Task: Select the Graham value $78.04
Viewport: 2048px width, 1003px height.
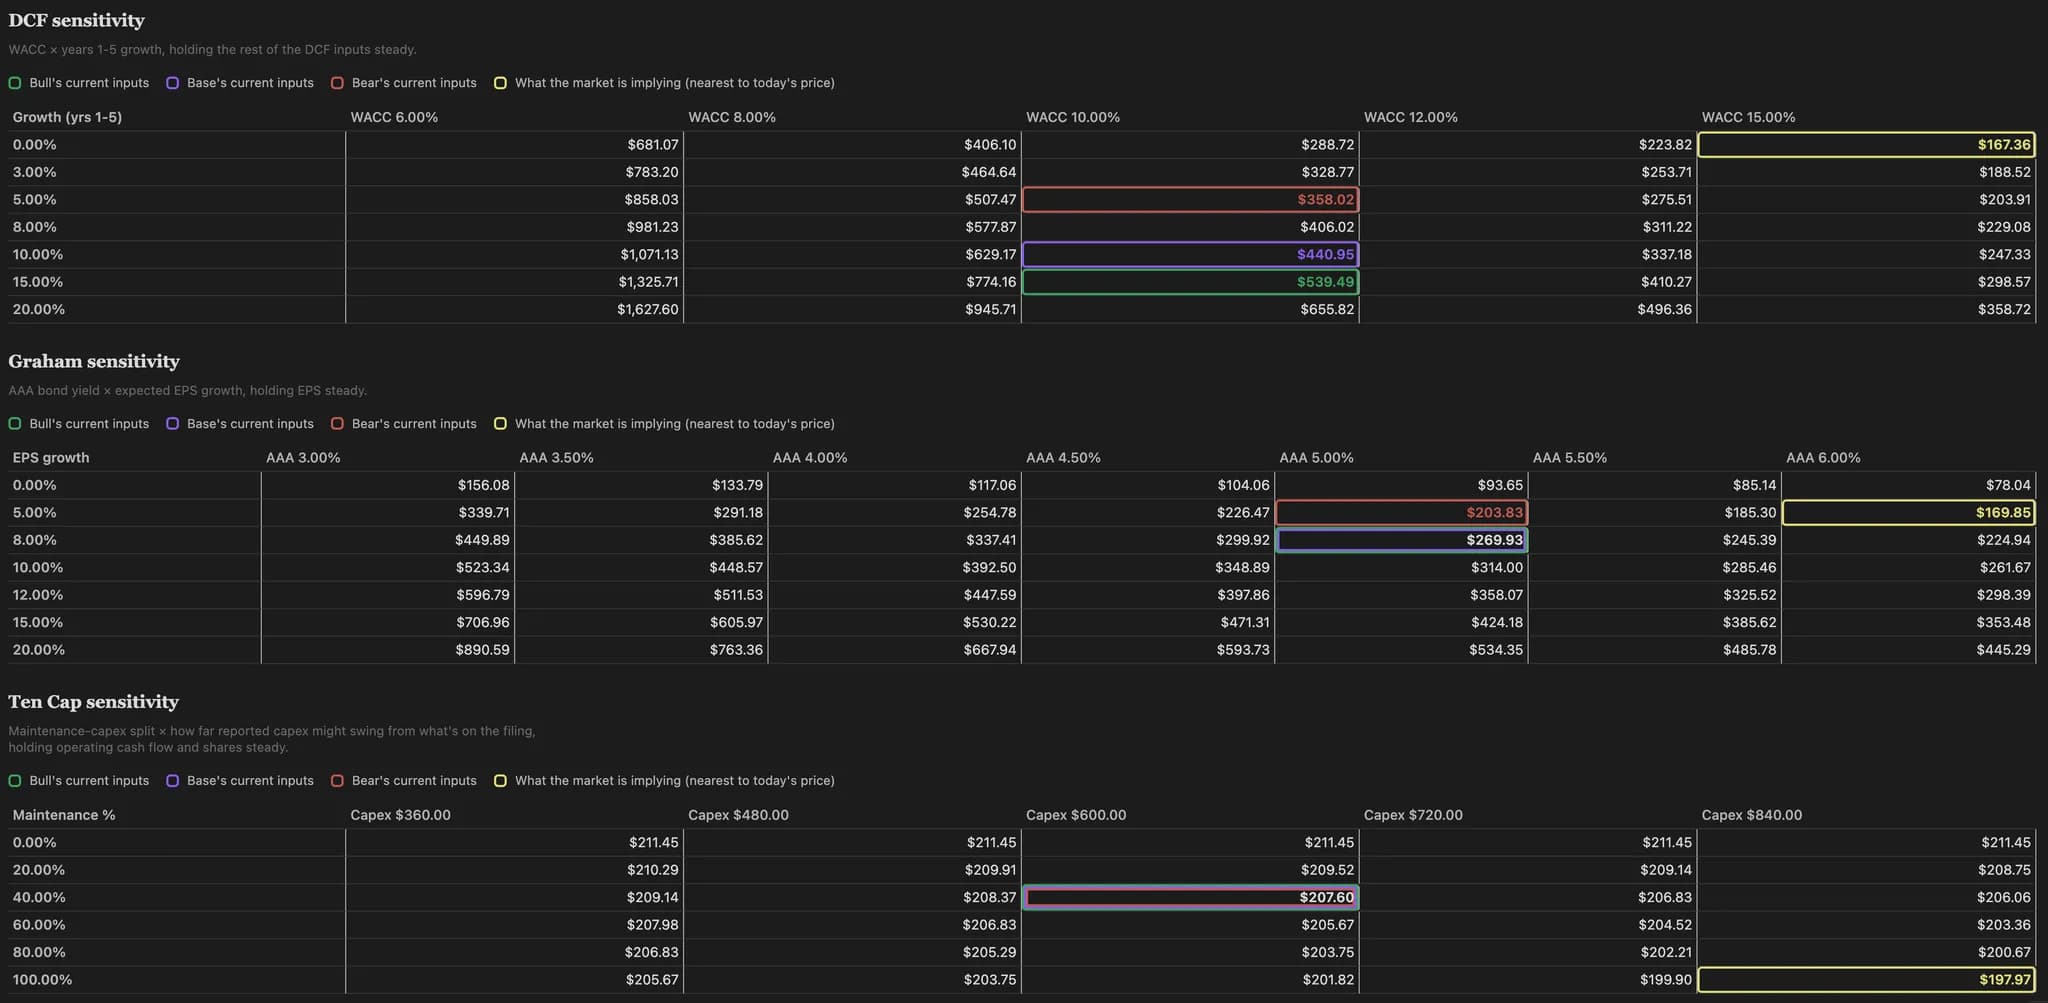Action: [x=2008, y=485]
